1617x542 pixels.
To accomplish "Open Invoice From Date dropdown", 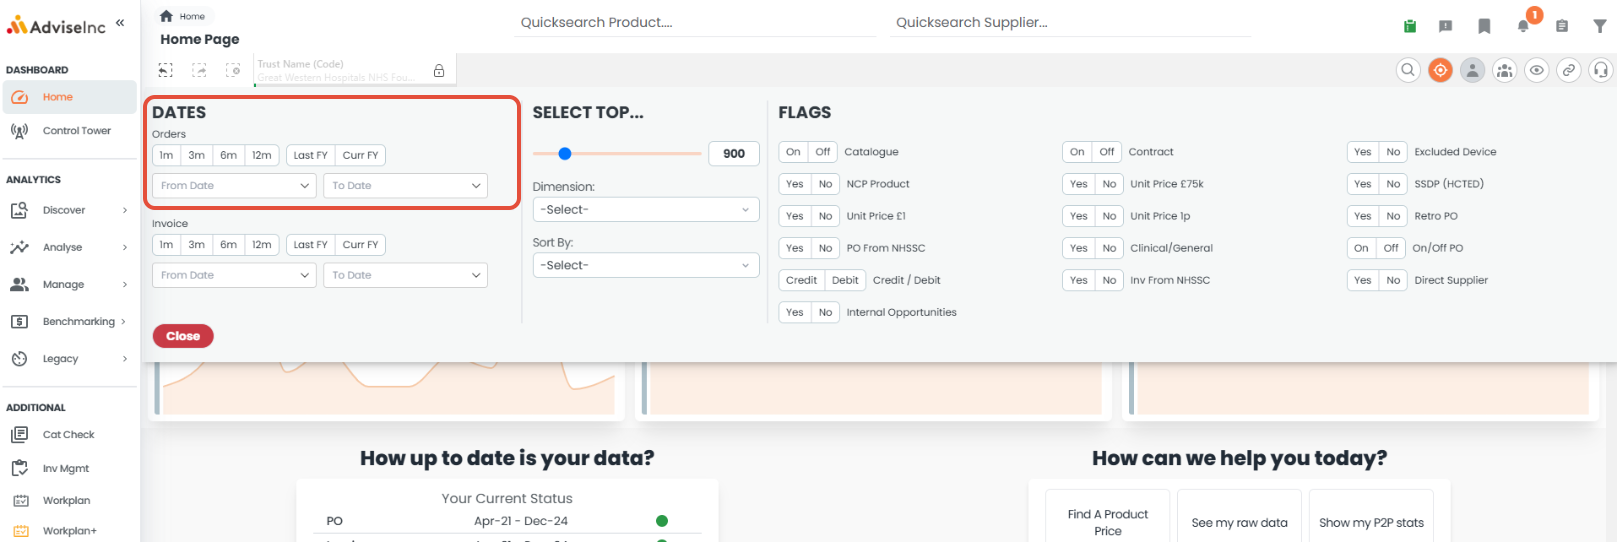I will click(235, 275).
